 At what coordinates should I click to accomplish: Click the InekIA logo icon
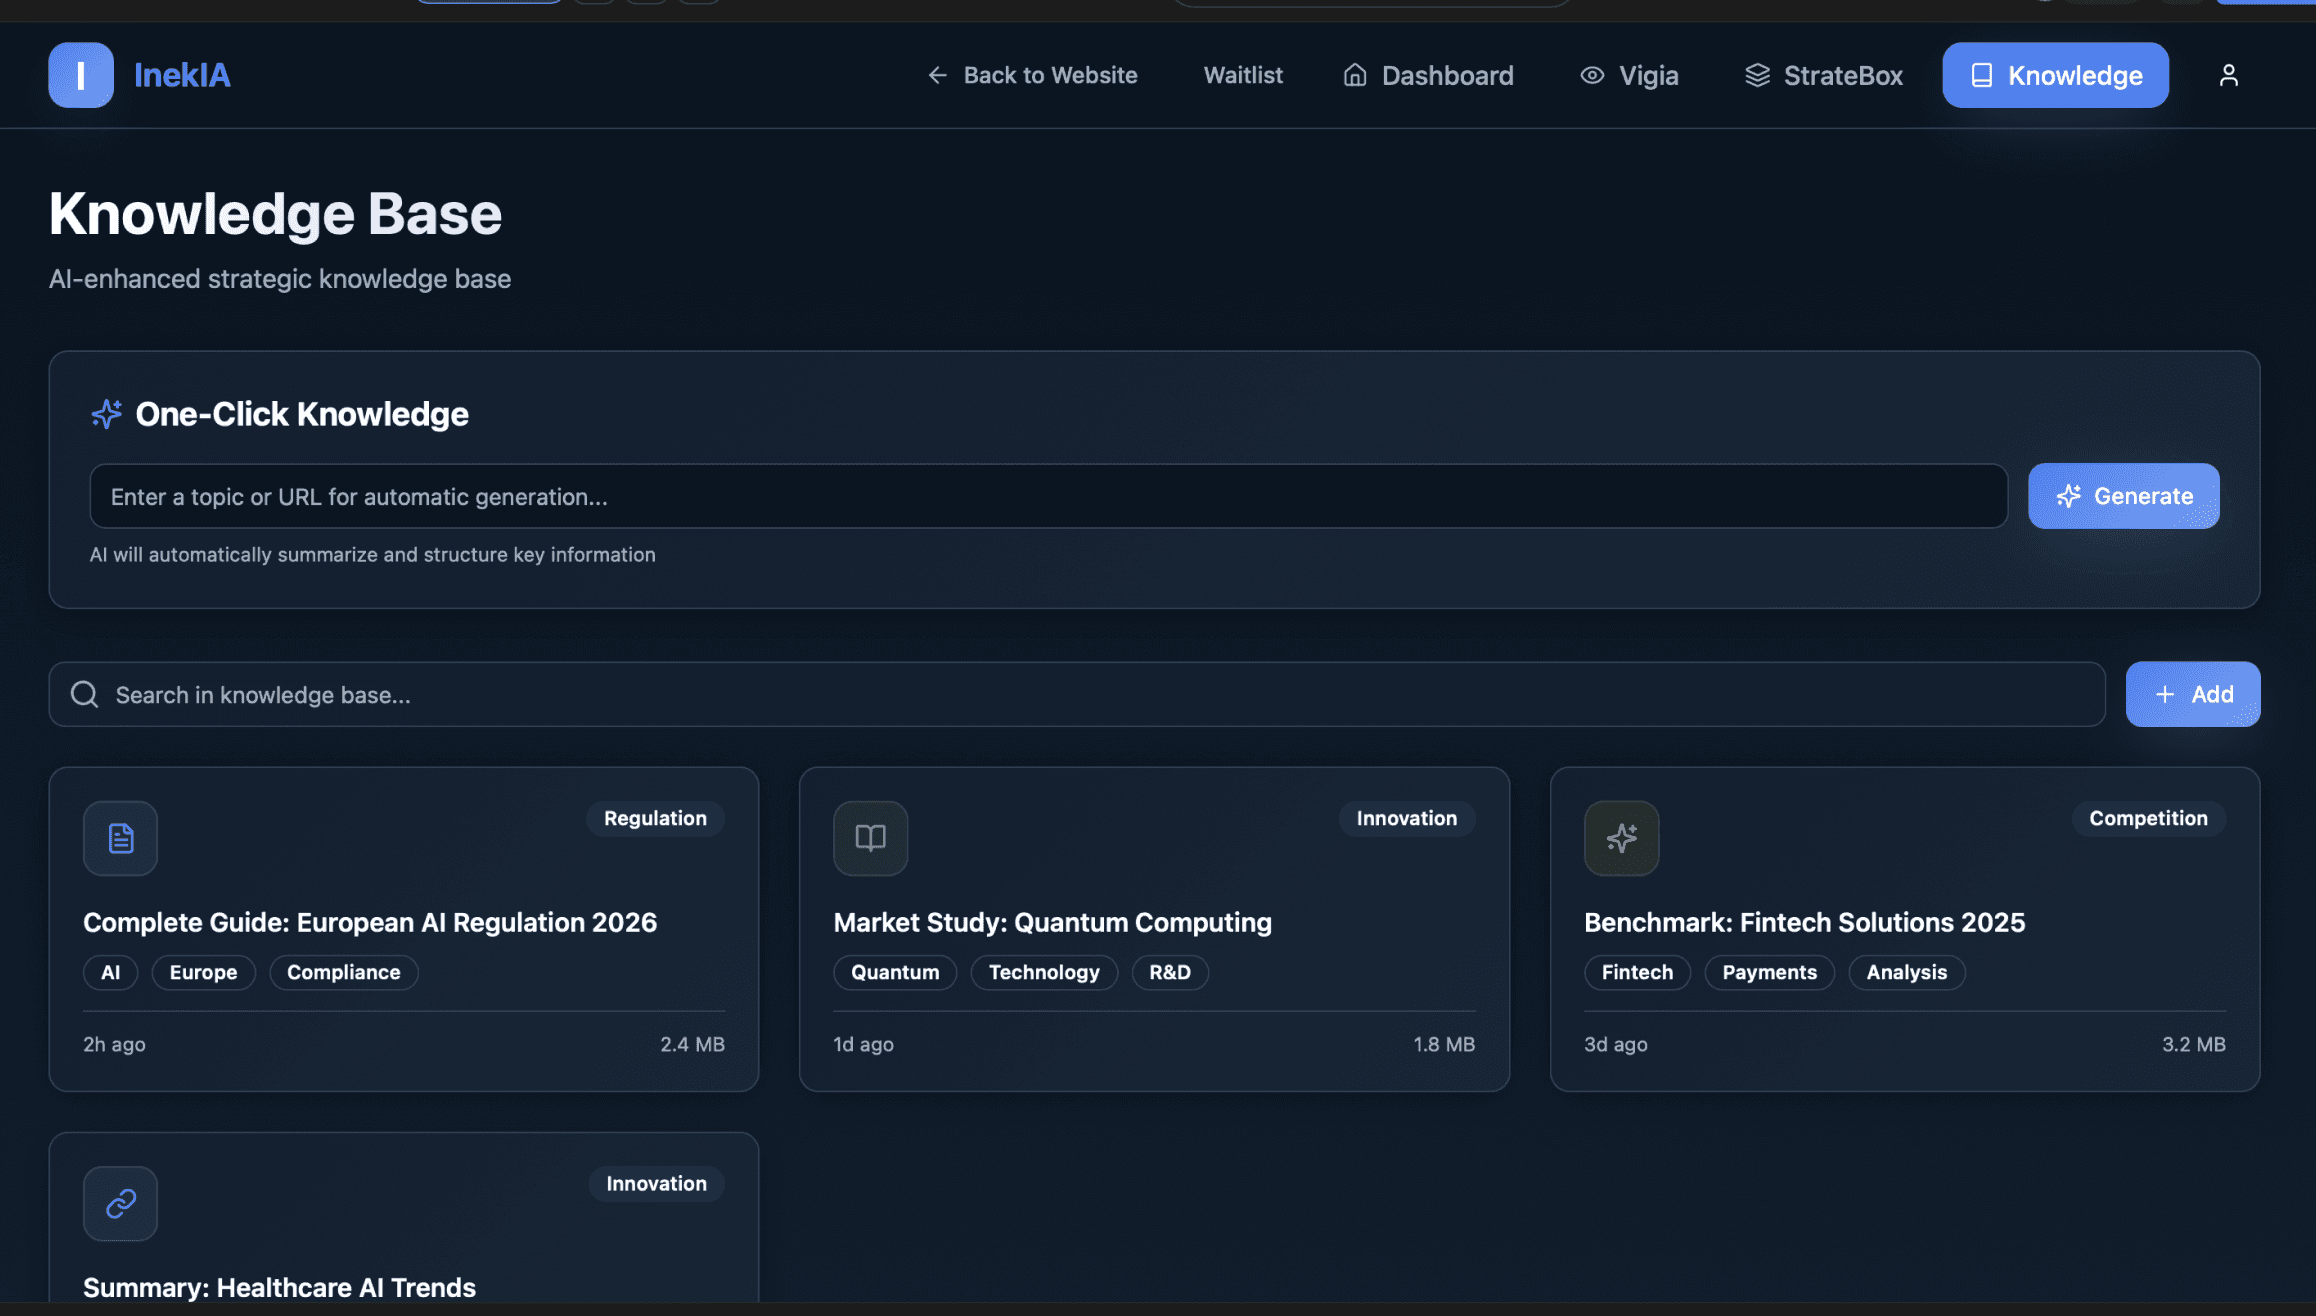click(x=80, y=75)
